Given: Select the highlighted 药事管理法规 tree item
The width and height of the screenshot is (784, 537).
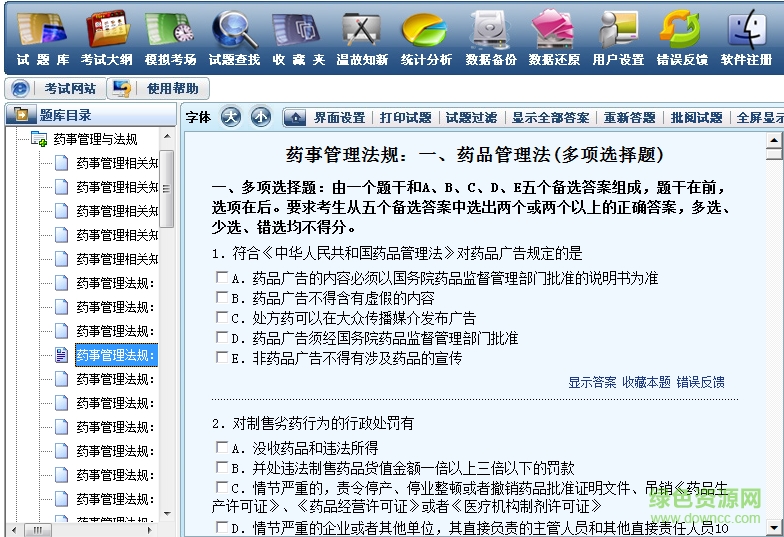Looking at the screenshot, I should coord(116,355).
